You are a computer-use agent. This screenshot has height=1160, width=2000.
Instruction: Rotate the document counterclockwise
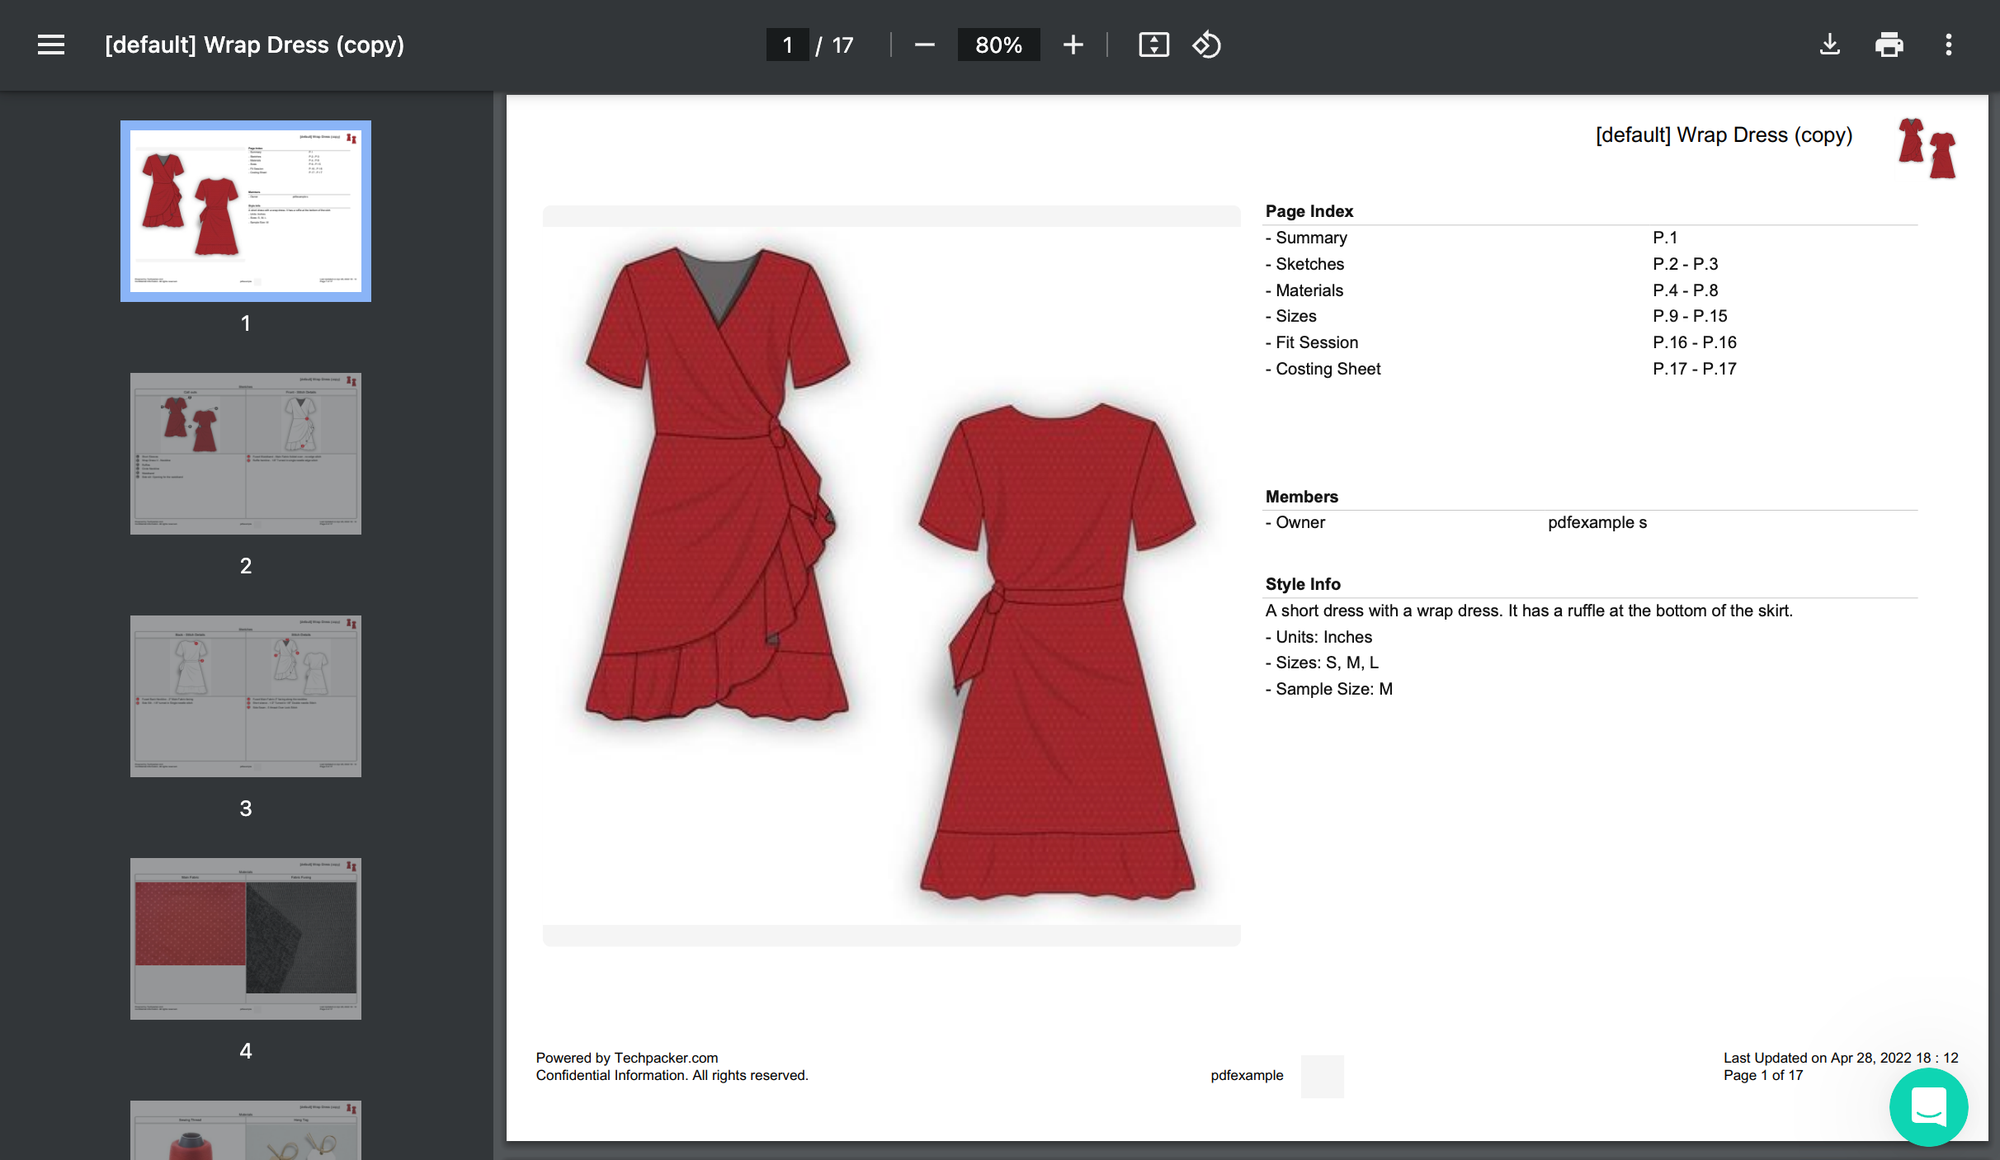(x=1207, y=45)
